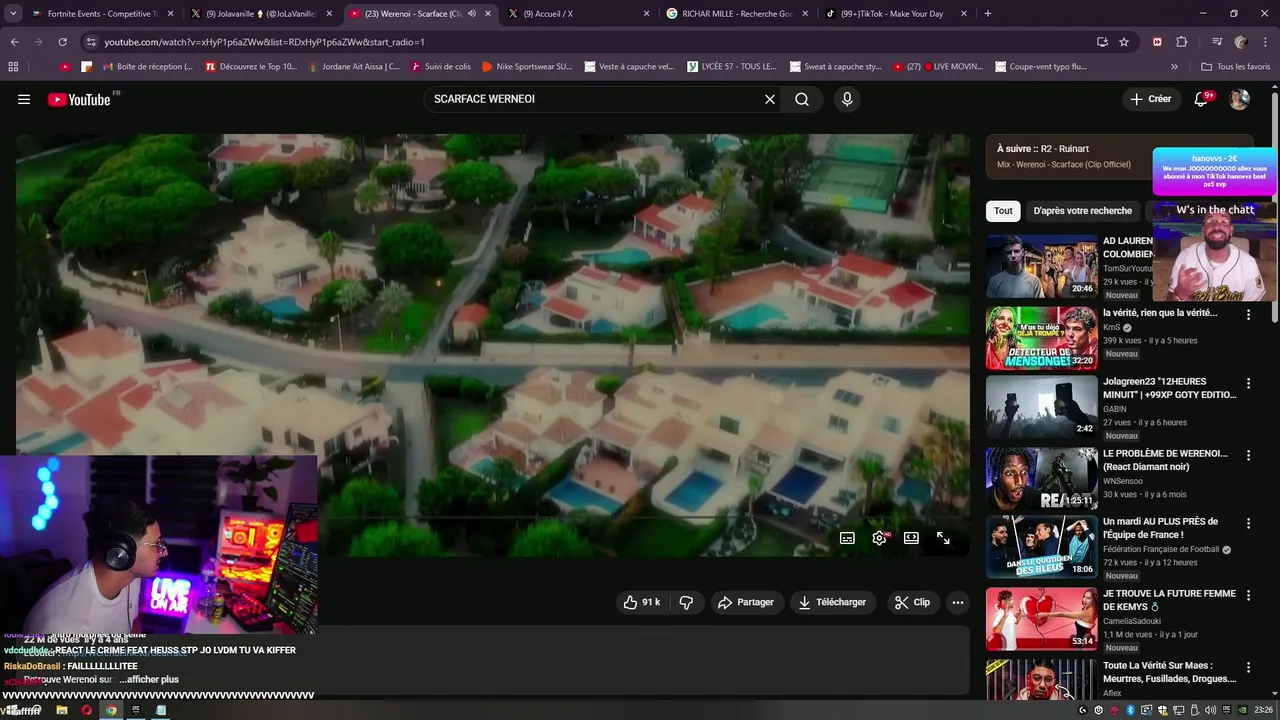Like the video with 91 k
The height and width of the screenshot is (720, 1280).
point(641,602)
